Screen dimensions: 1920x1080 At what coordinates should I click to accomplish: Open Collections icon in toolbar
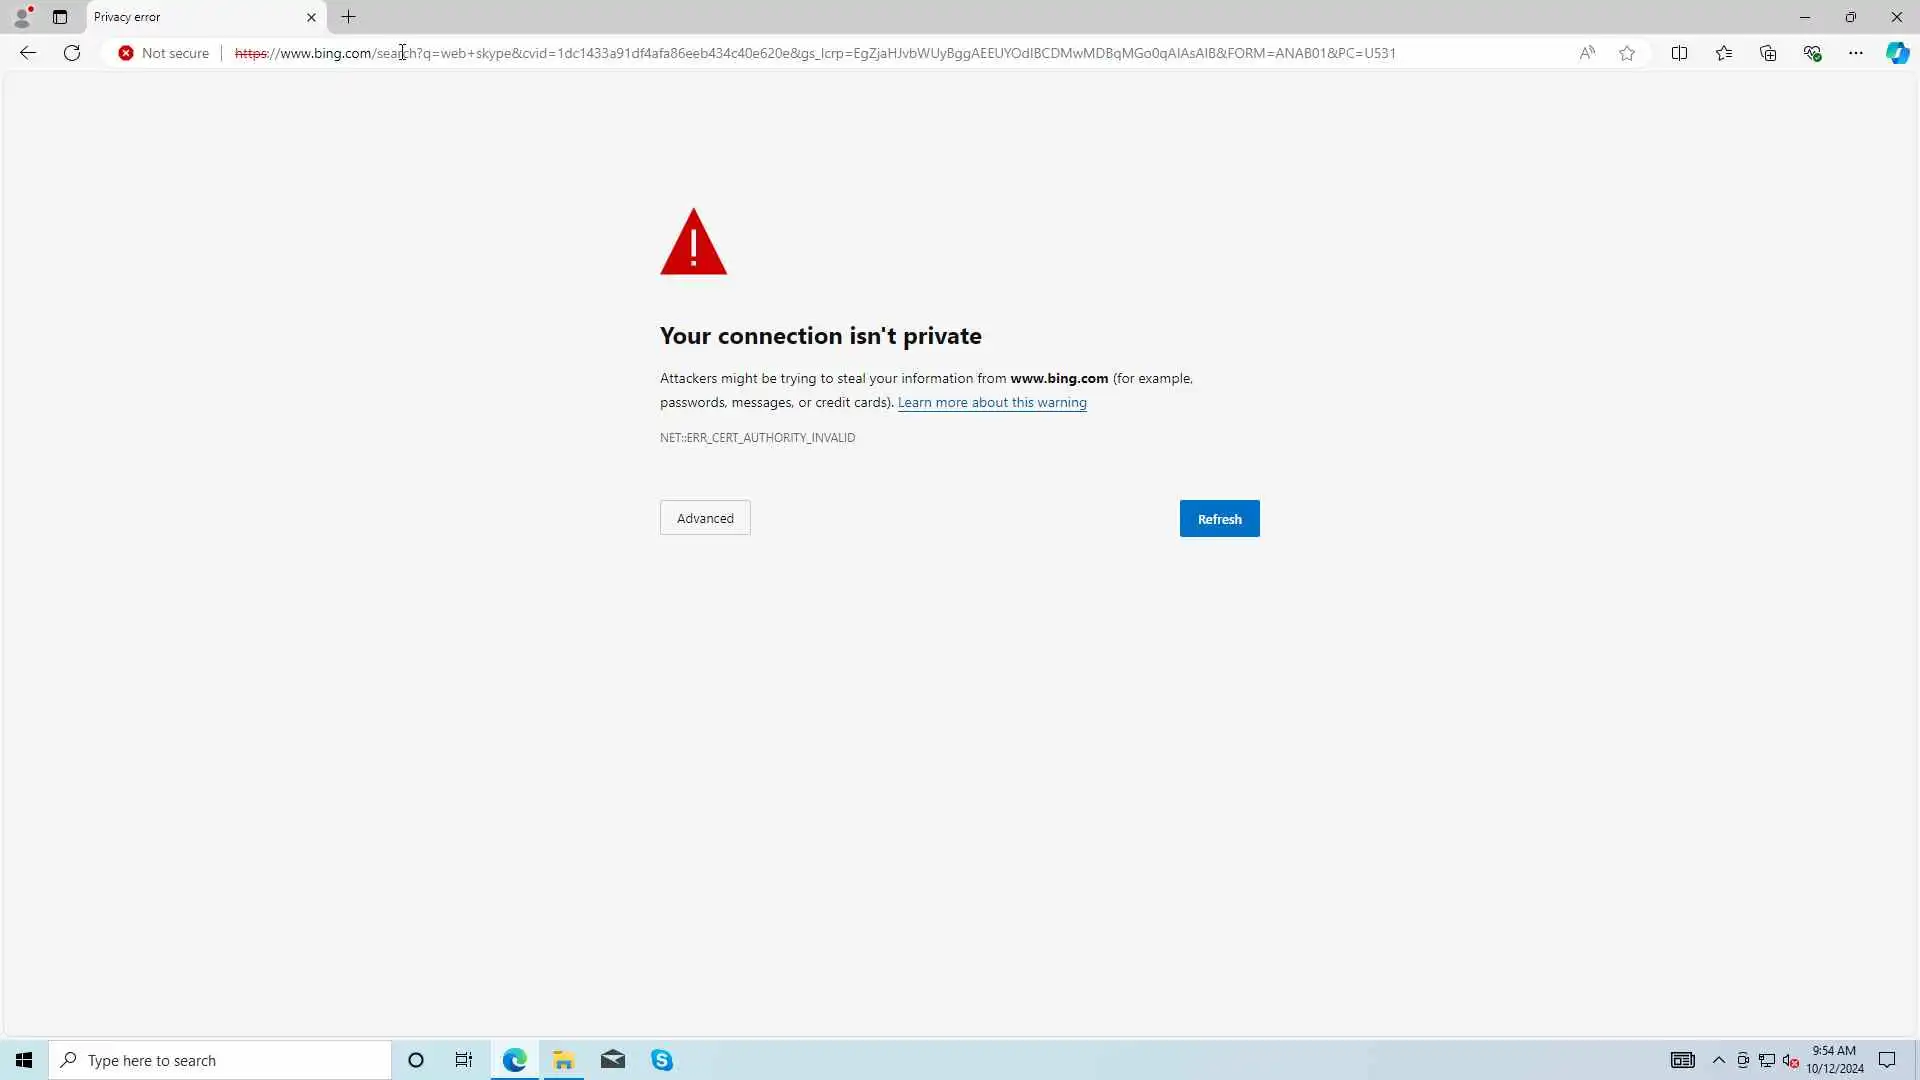[1768, 53]
